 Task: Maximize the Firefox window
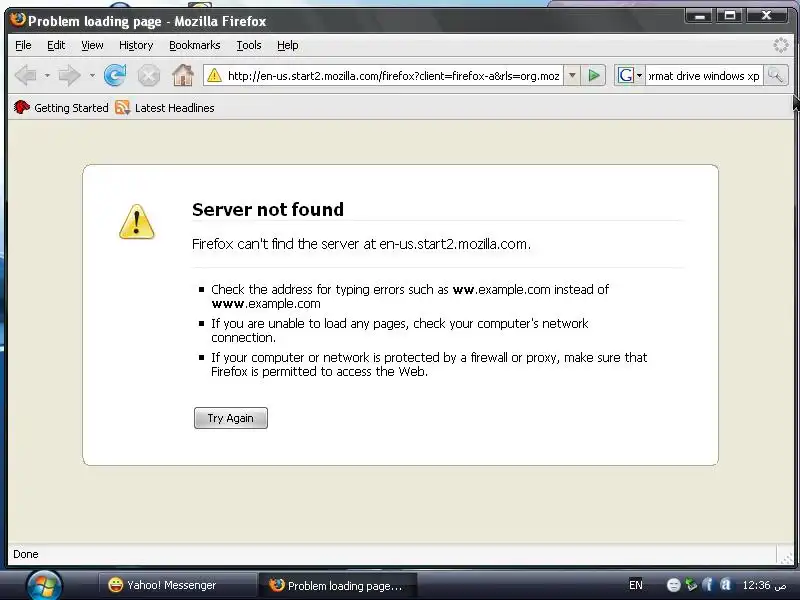[730, 16]
